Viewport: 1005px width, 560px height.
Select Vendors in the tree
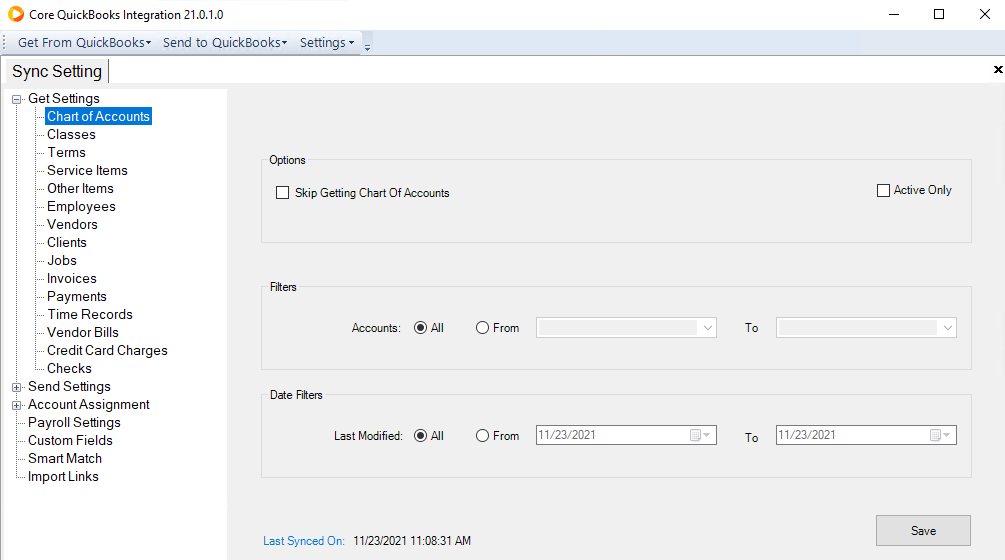pyautogui.click(x=72, y=224)
